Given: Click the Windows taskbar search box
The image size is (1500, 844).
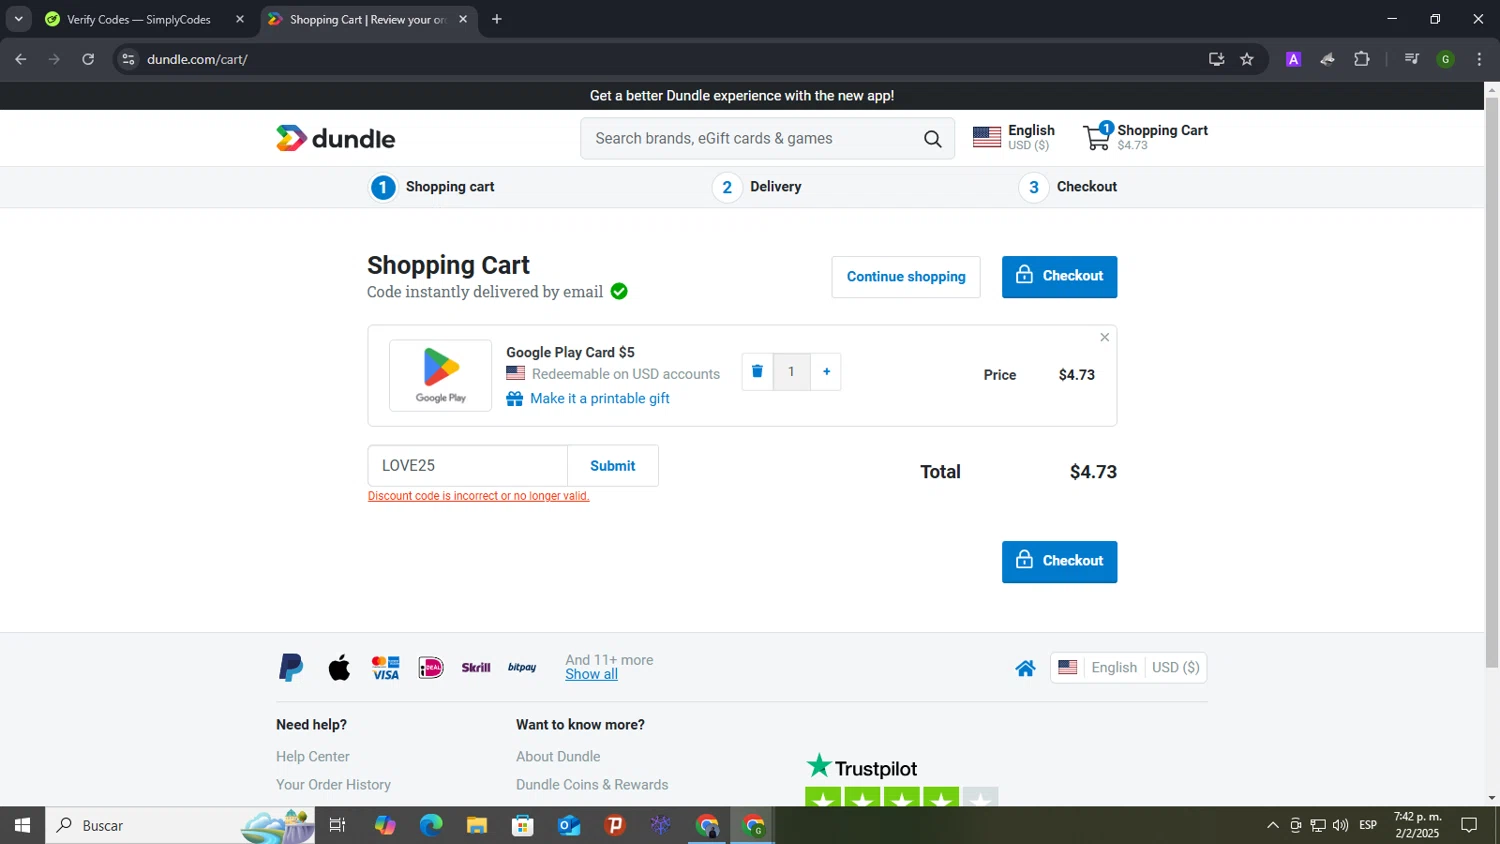Looking at the screenshot, I should (180, 825).
